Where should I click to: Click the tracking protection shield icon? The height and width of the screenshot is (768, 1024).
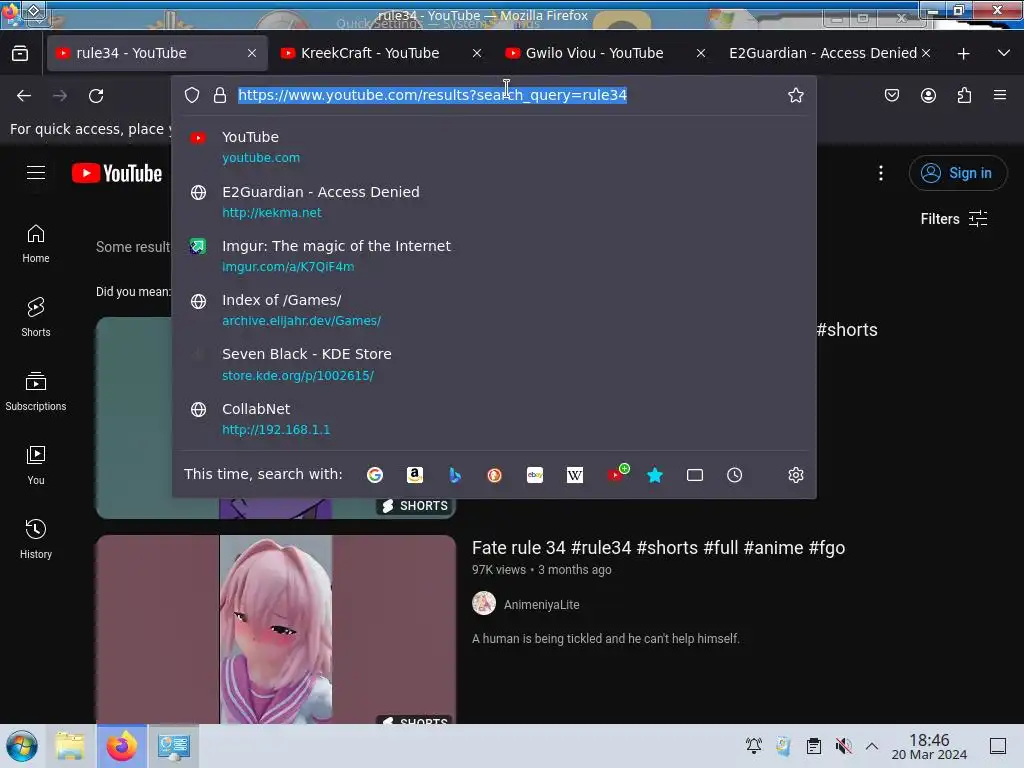(192, 95)
